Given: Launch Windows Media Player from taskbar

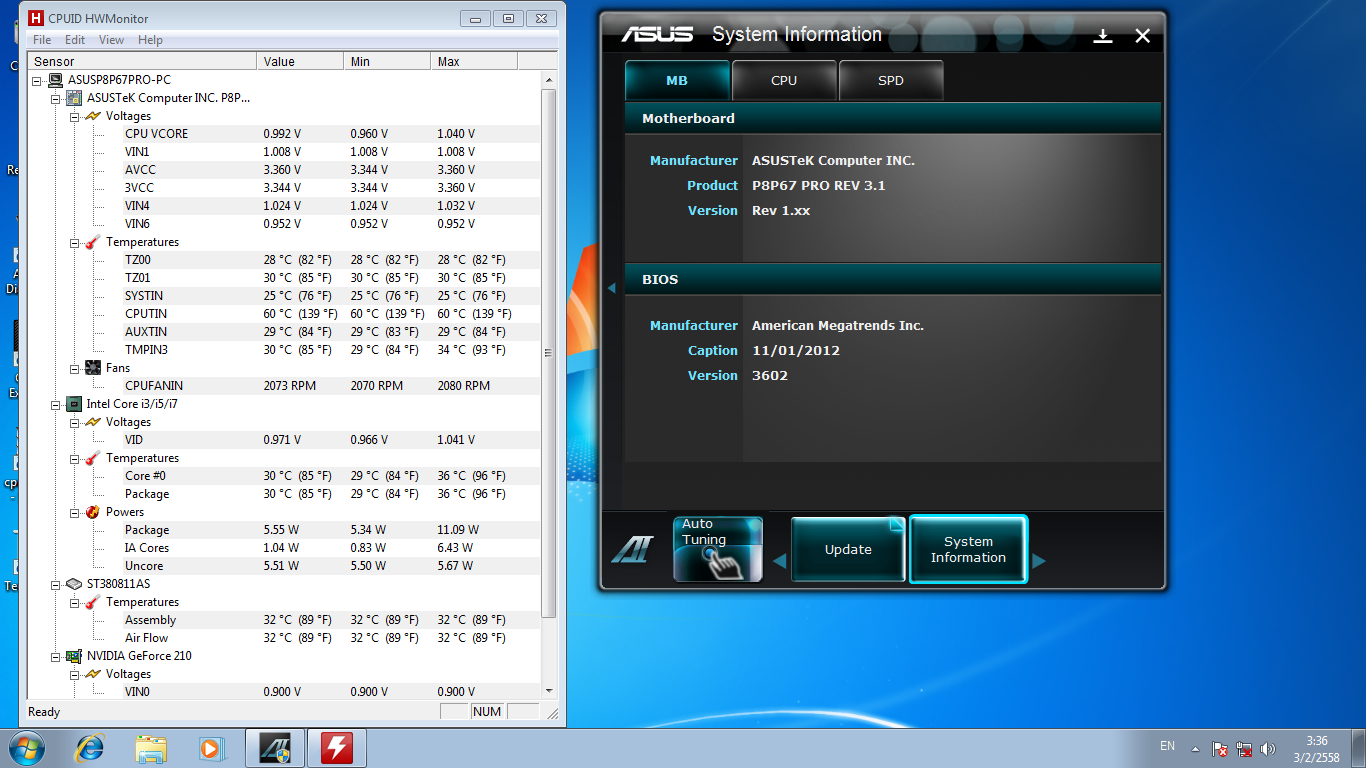Looking at the screenshot, I should tap(210, 747).
